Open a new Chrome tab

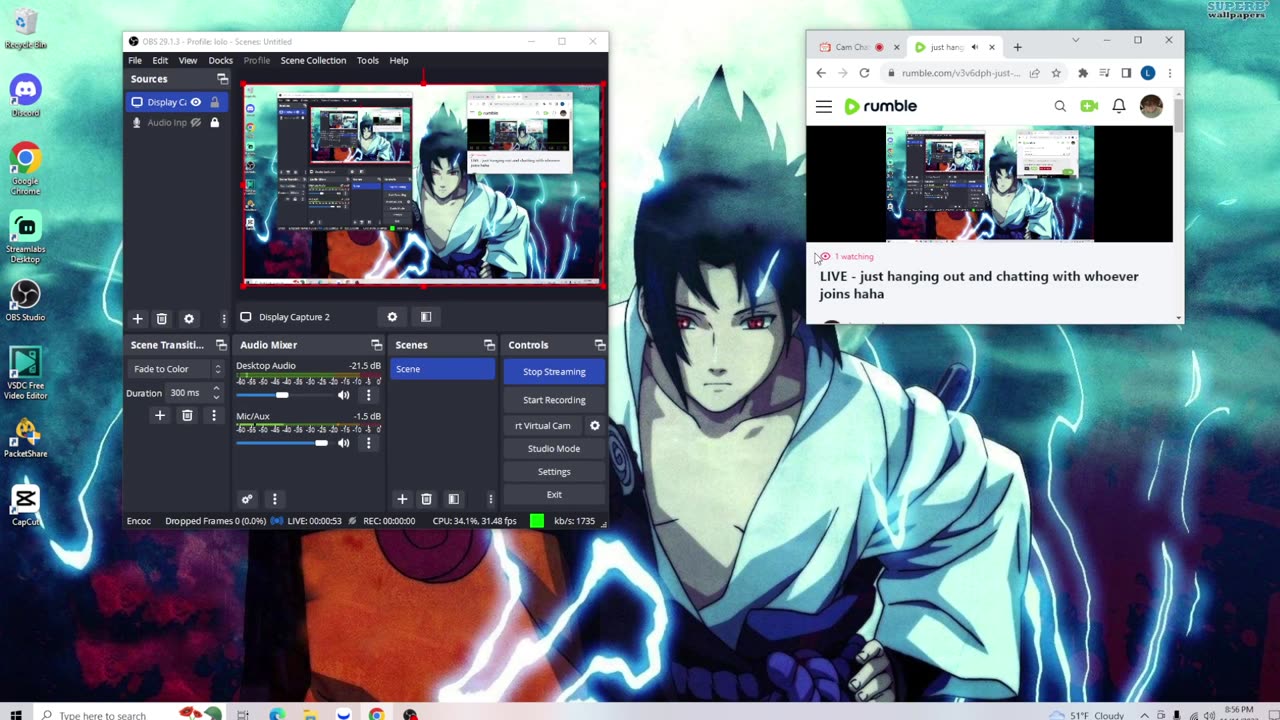tap(1017, 47)
